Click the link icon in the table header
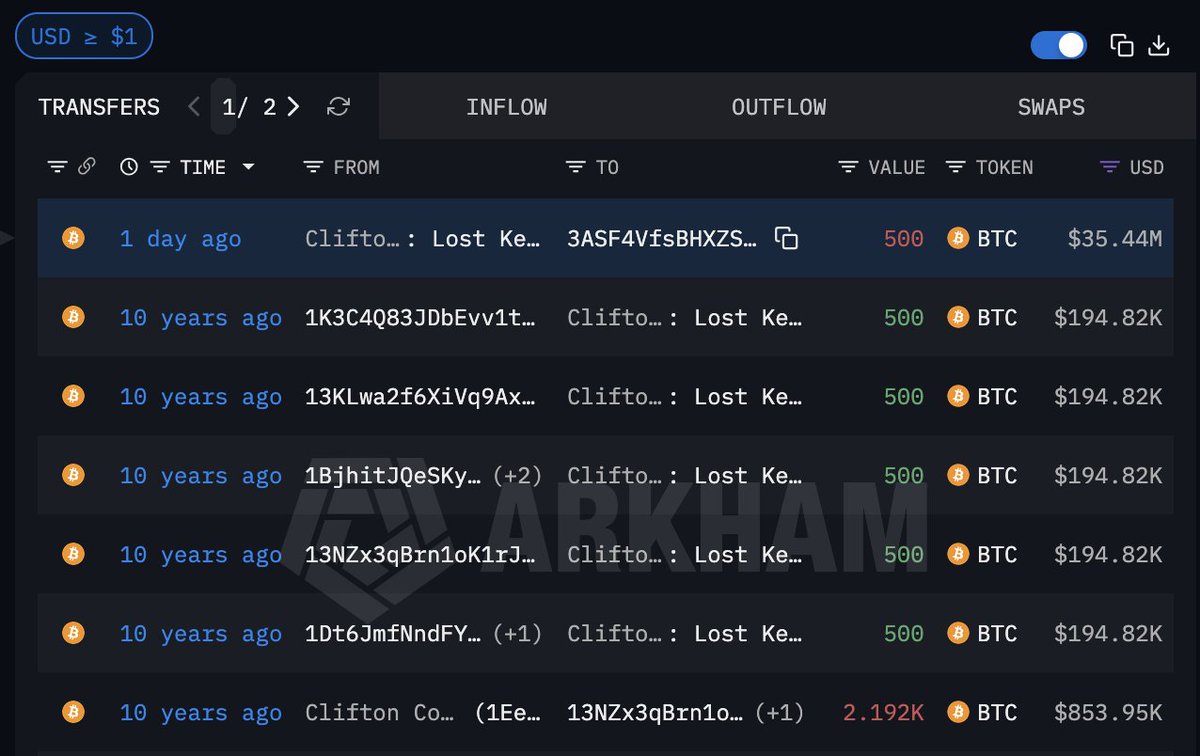The height and width of the screenshot is (756, 1200). pyautogui.click(x=86, y=167)
